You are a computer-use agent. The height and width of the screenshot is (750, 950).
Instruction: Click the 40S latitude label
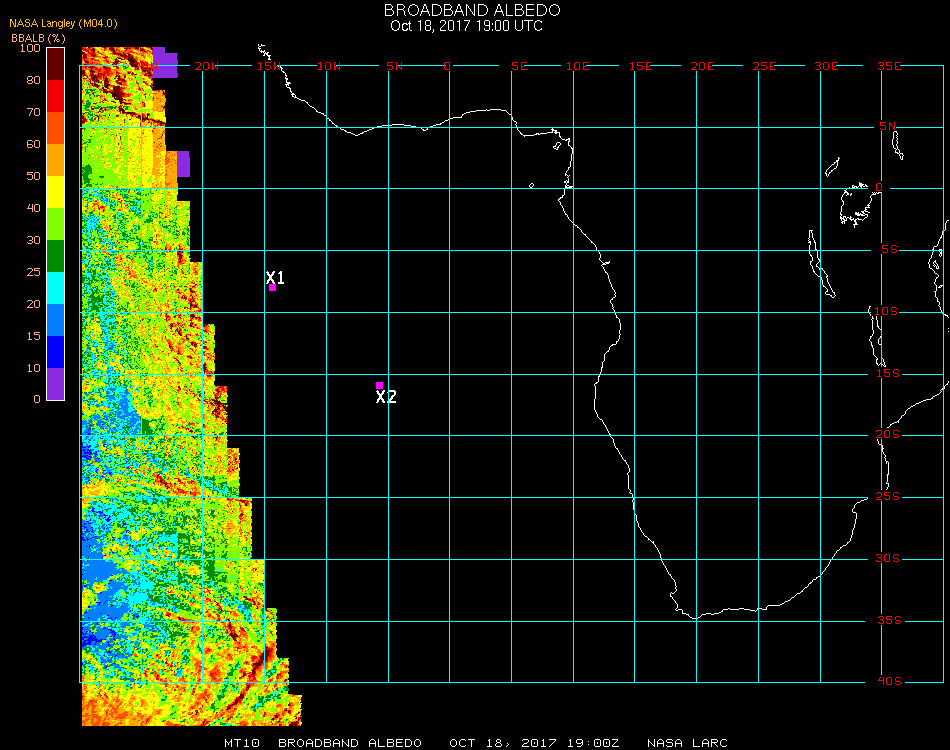pos(890,682)
